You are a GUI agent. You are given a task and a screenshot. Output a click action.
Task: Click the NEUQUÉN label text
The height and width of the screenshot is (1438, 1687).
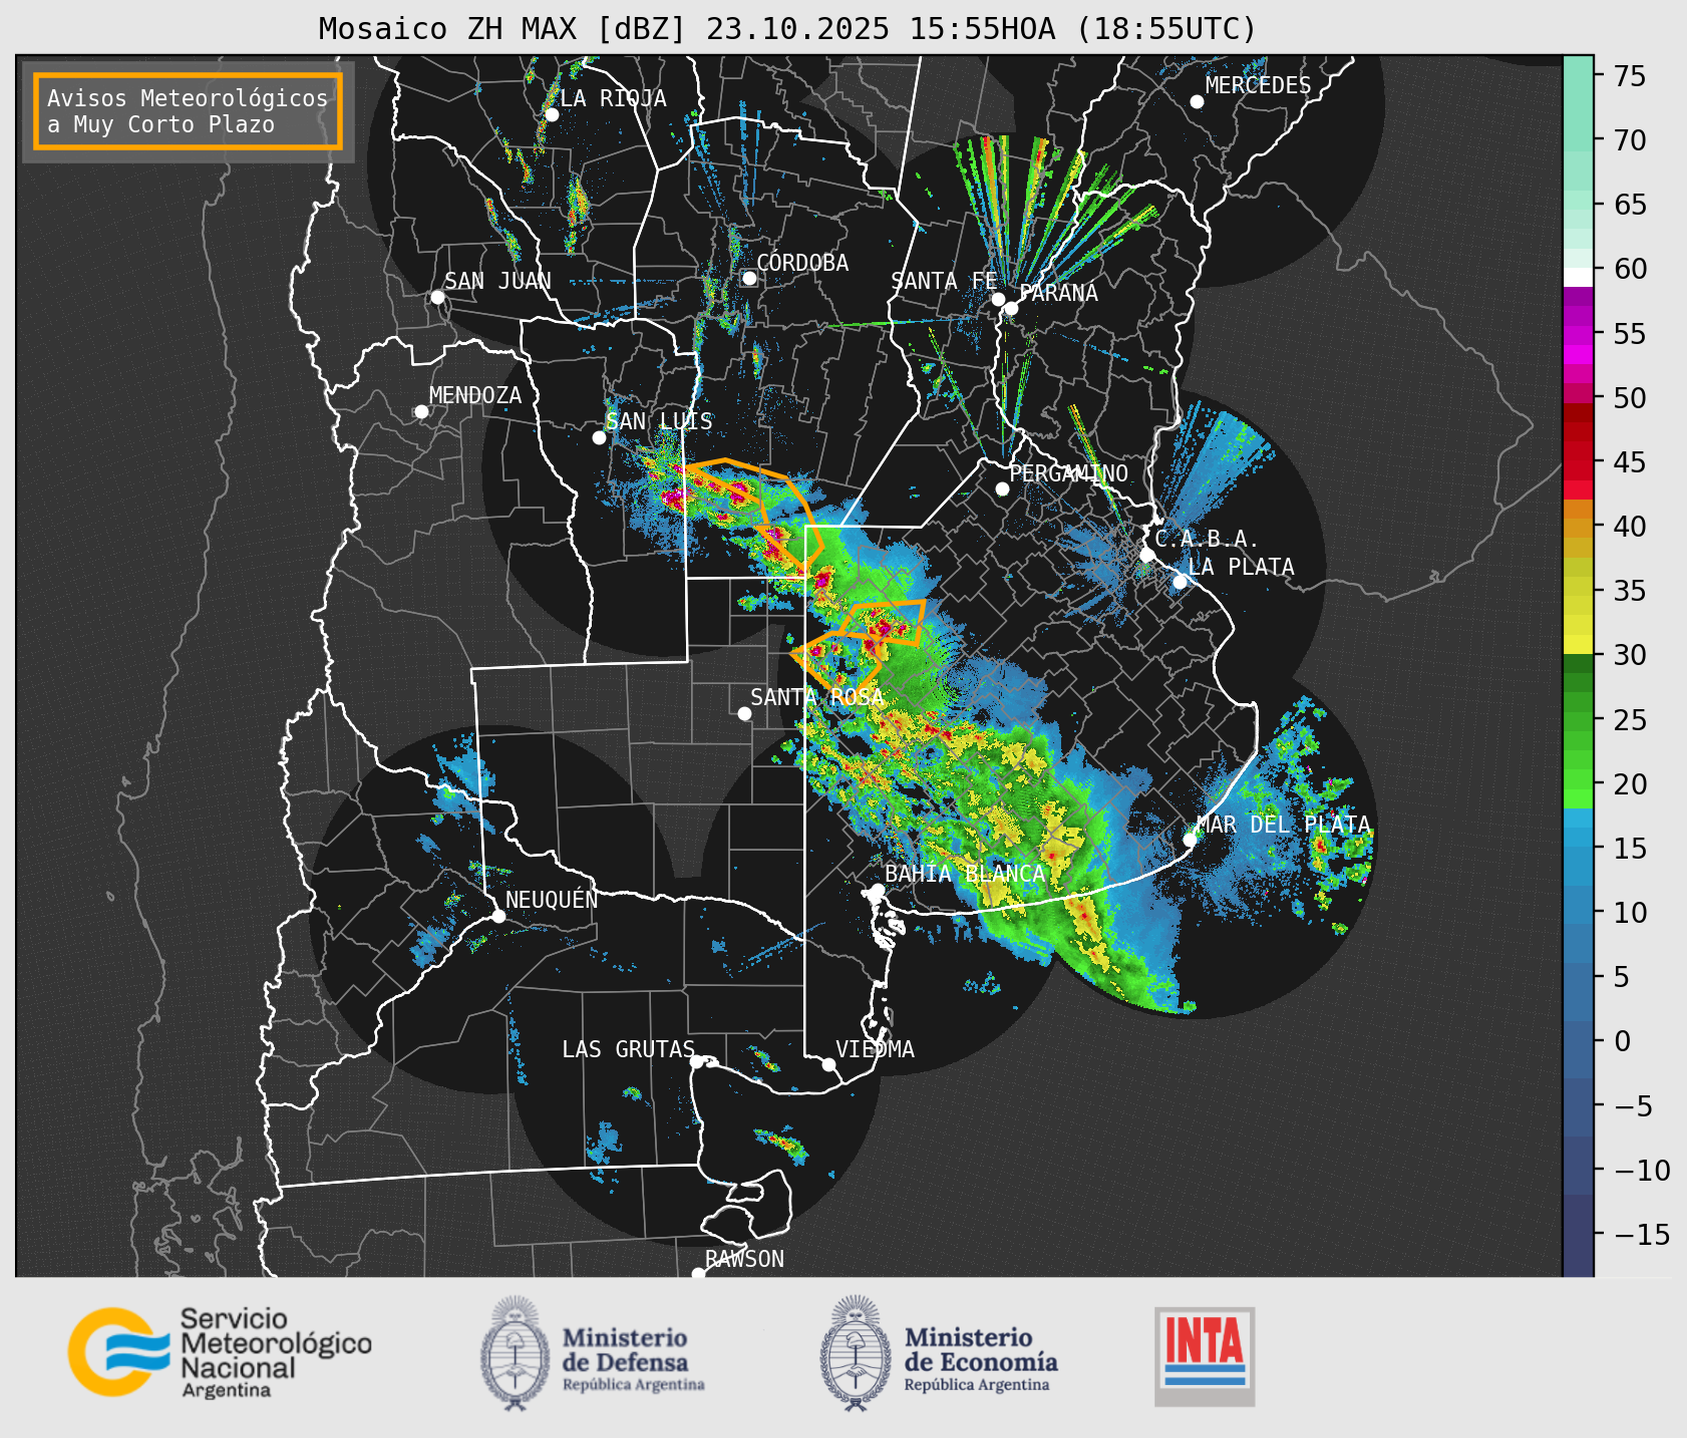click(552, 900)
